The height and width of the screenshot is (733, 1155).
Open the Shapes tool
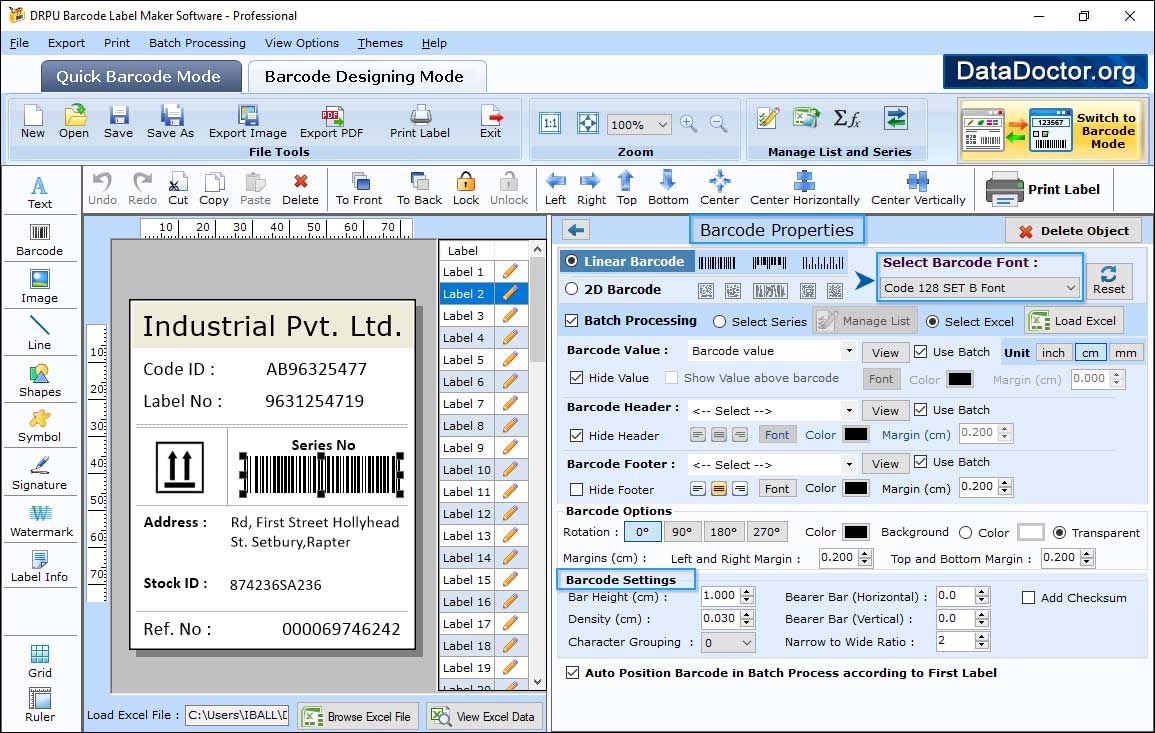[40, 381]
